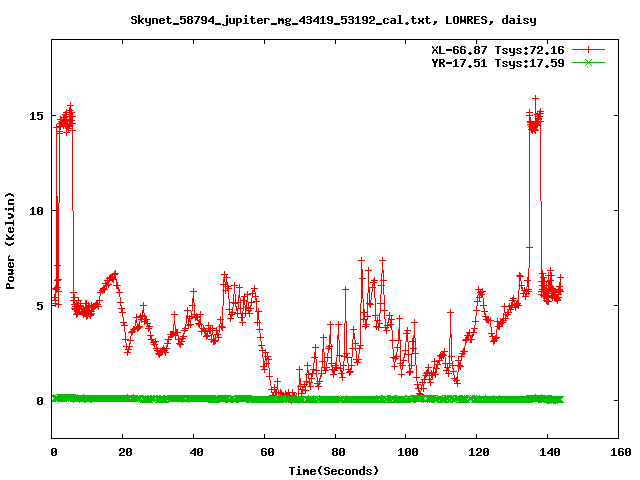Click the y-axis tick label 5
This screenshot has height=480, width=640.
coord(40,306)
